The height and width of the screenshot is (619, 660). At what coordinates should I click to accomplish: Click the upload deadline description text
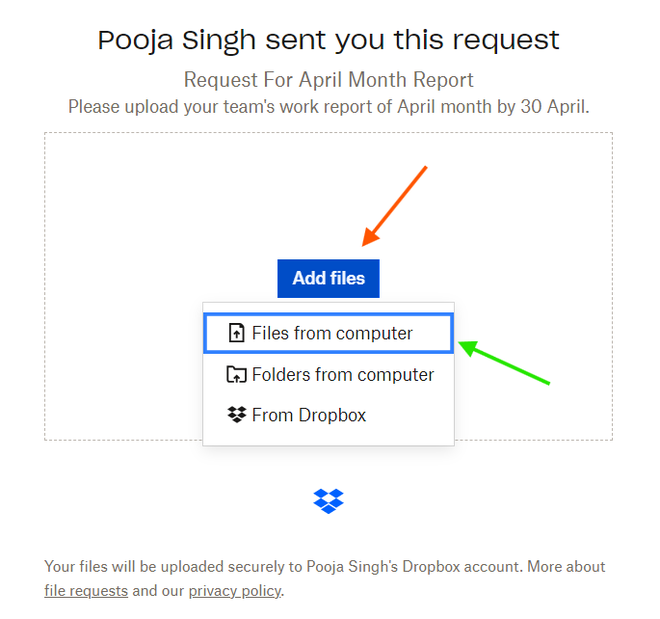[328, 106]
